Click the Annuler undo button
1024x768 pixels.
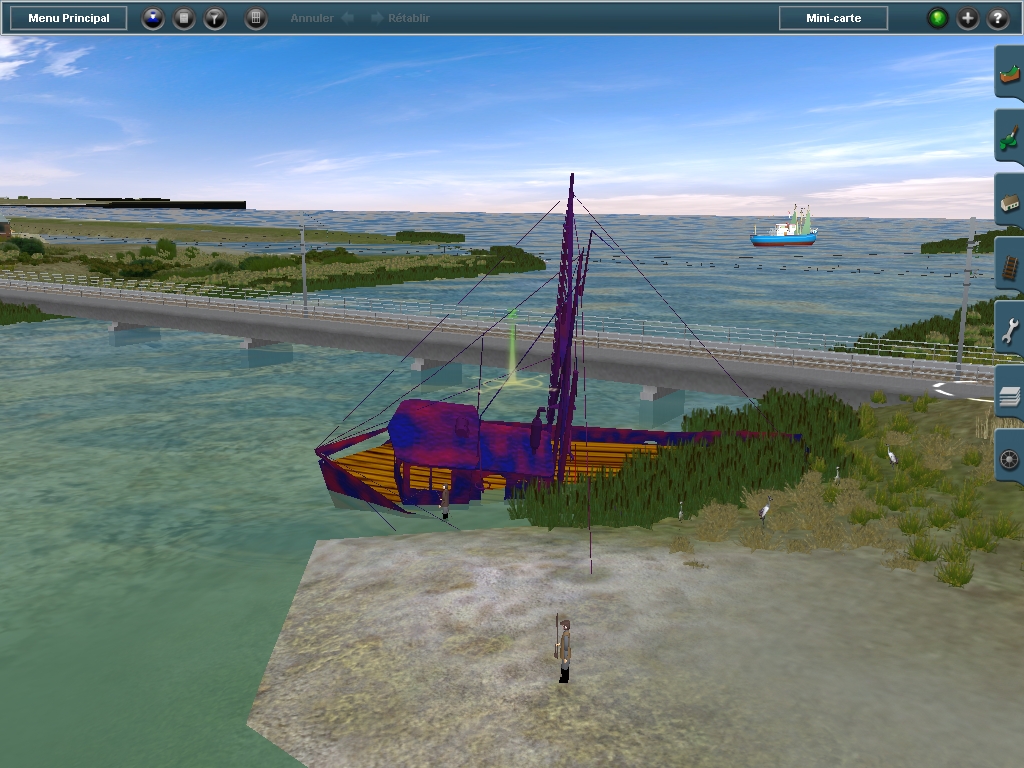click(322, 18)
